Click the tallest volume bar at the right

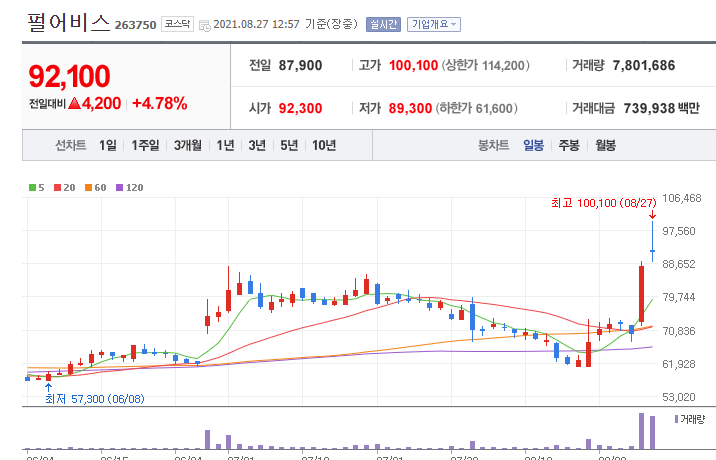coord(642,431)
